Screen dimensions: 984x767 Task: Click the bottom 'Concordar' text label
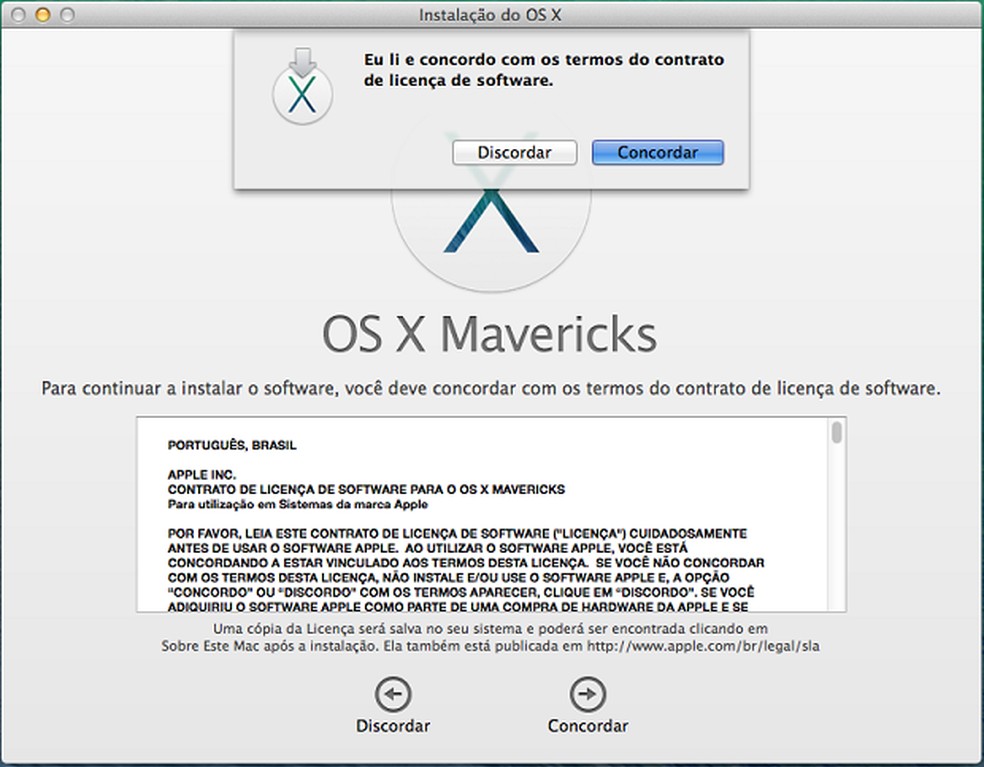point(588,726)
